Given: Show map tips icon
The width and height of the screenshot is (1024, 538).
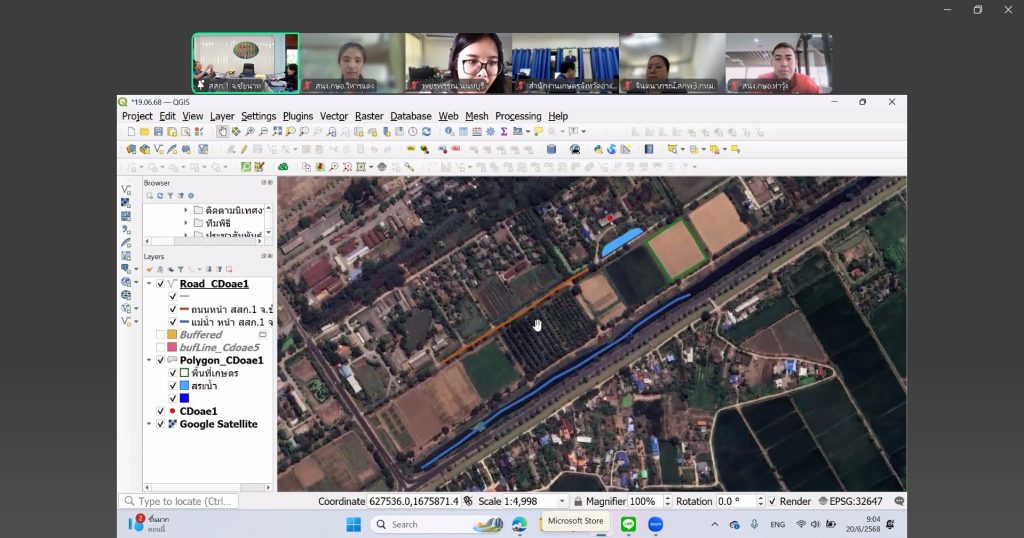Looking at the screenshot, I should tap(538, 132).
